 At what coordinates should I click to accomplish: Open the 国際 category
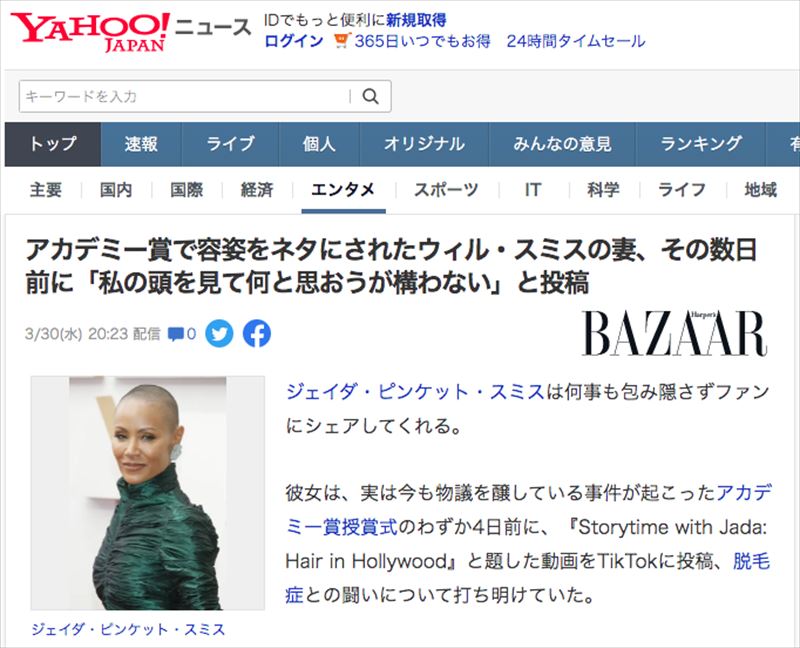pyautogui.click(x=187, y=190)
